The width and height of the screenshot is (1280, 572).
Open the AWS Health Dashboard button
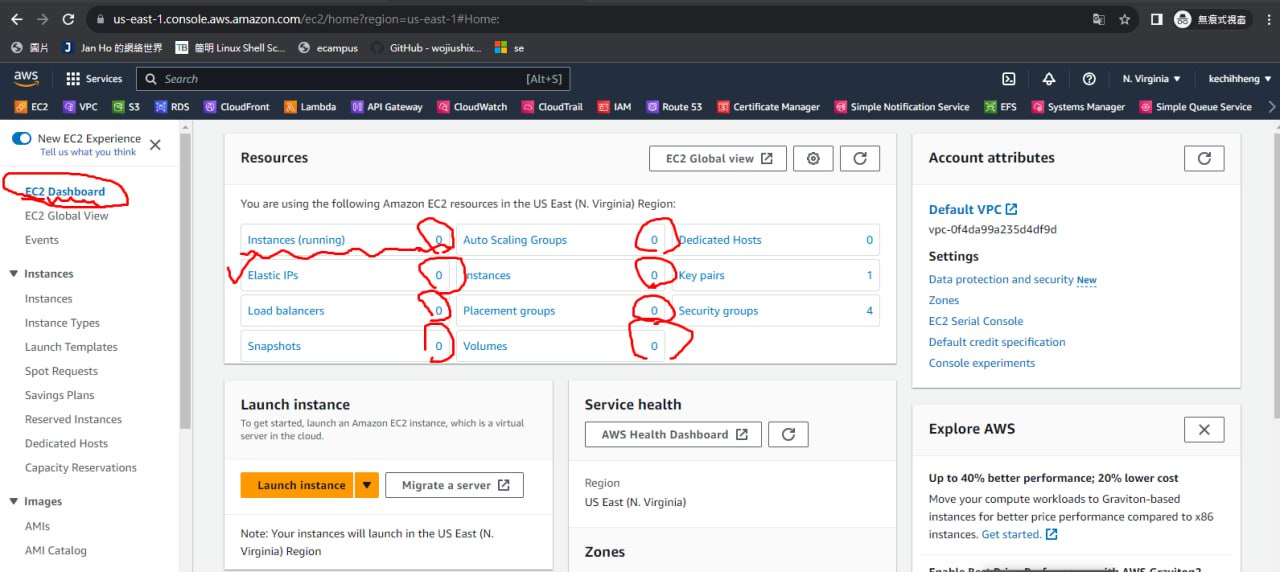tap(673, 434)
